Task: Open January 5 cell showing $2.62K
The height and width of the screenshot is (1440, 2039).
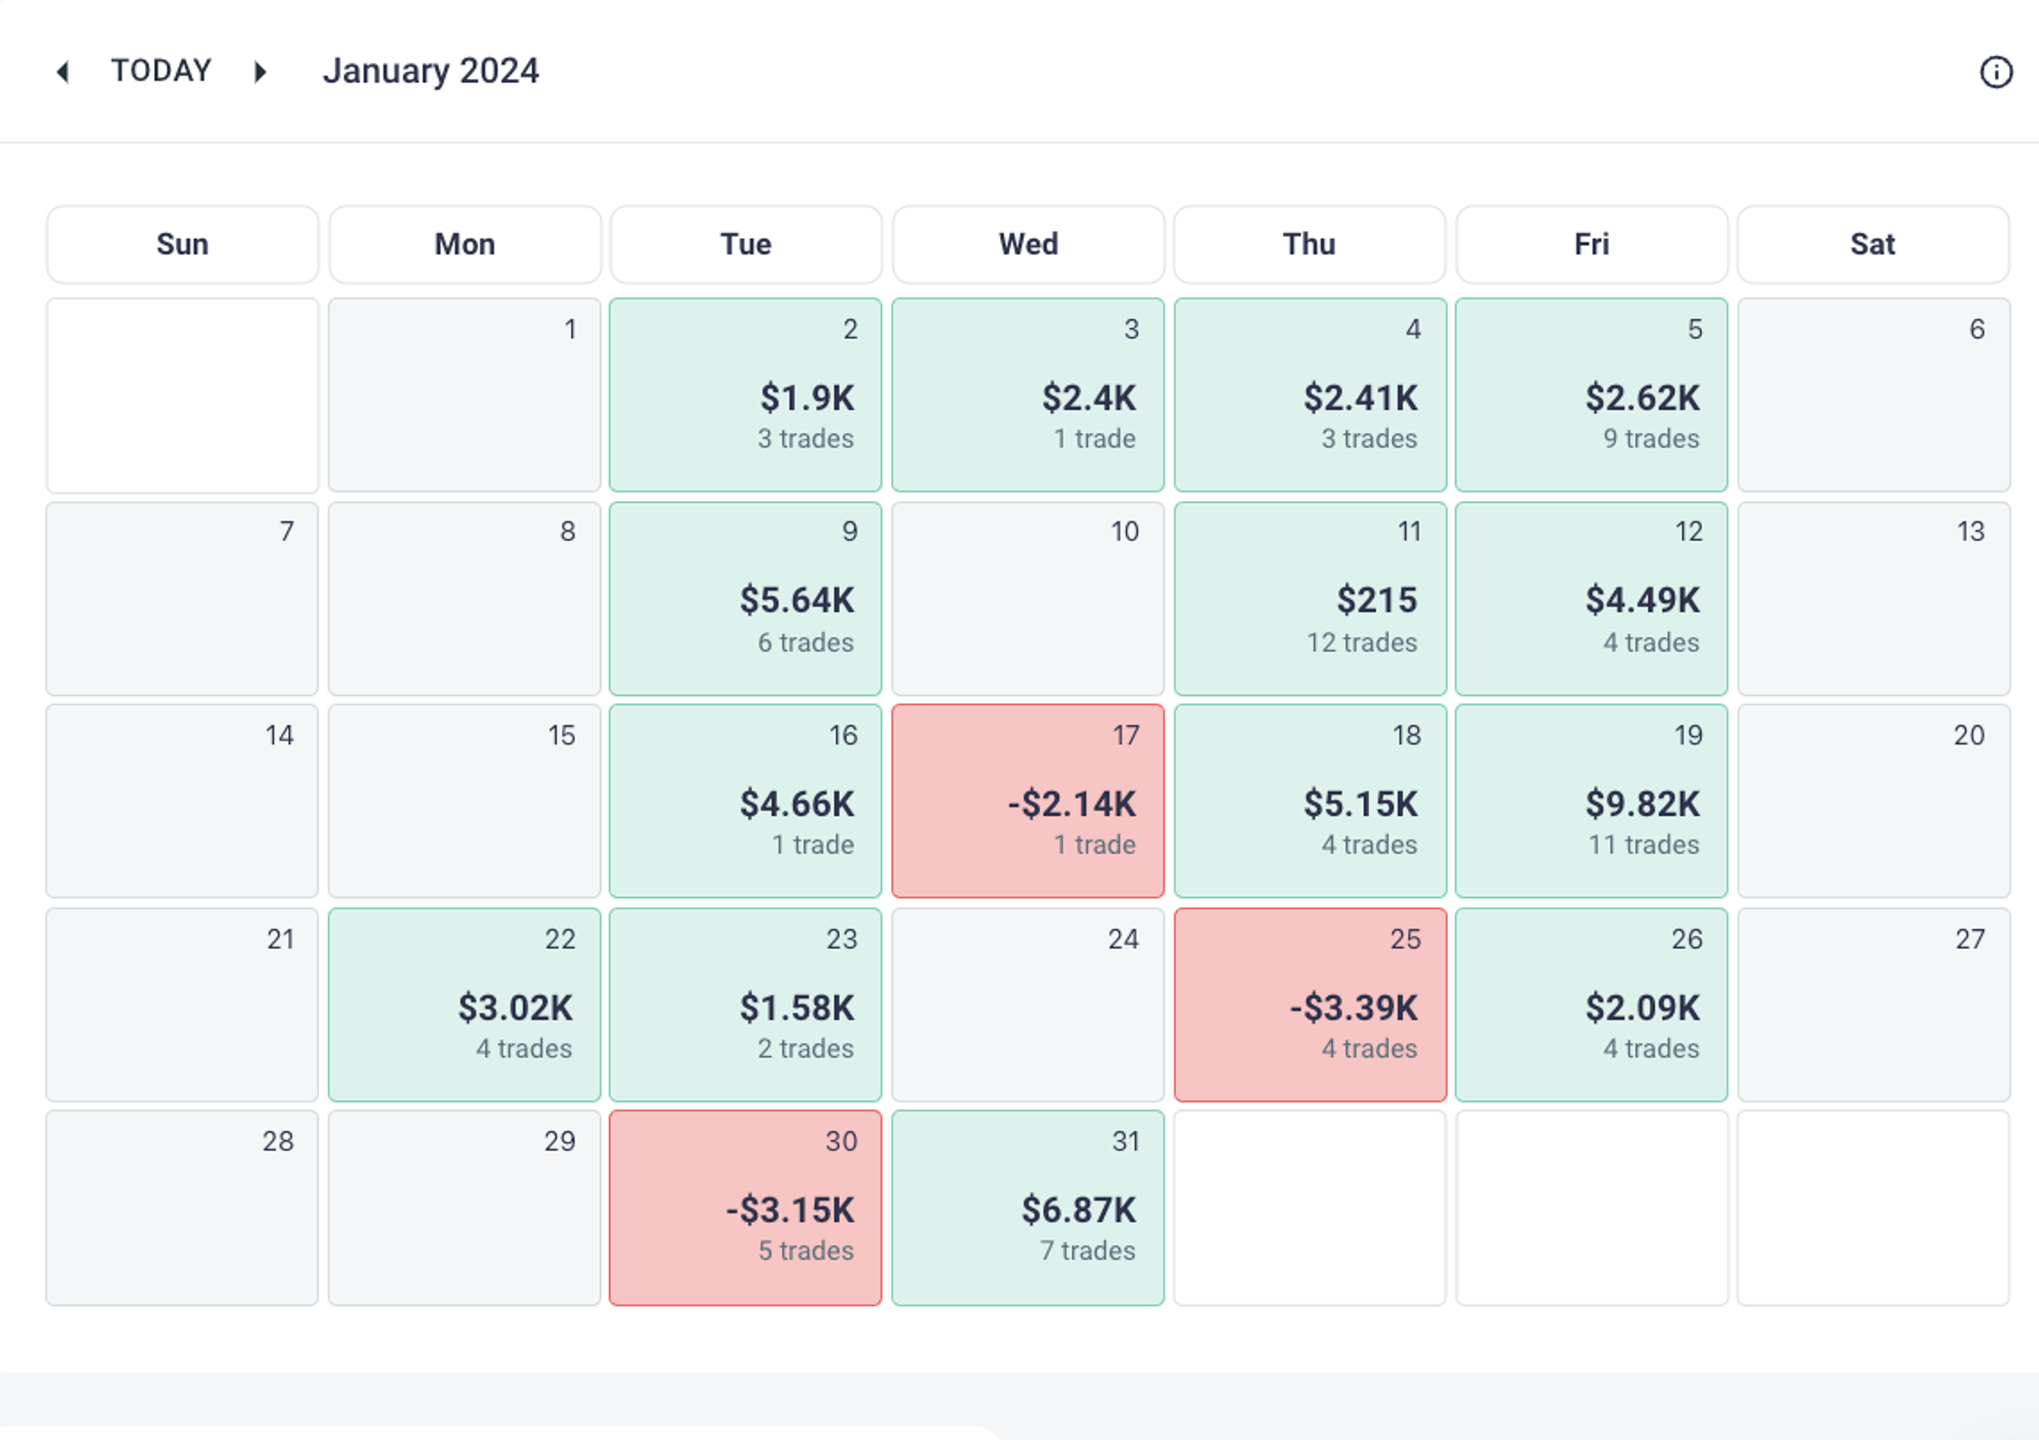Action: point(1592,395)
